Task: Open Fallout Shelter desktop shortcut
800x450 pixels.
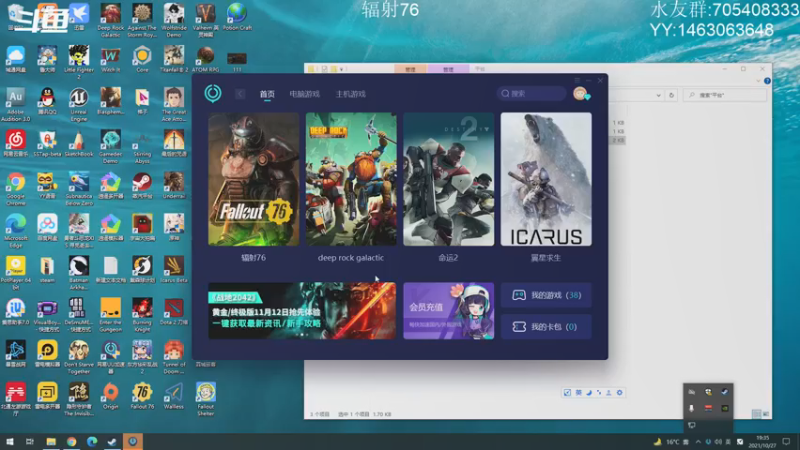Action: 206,399
